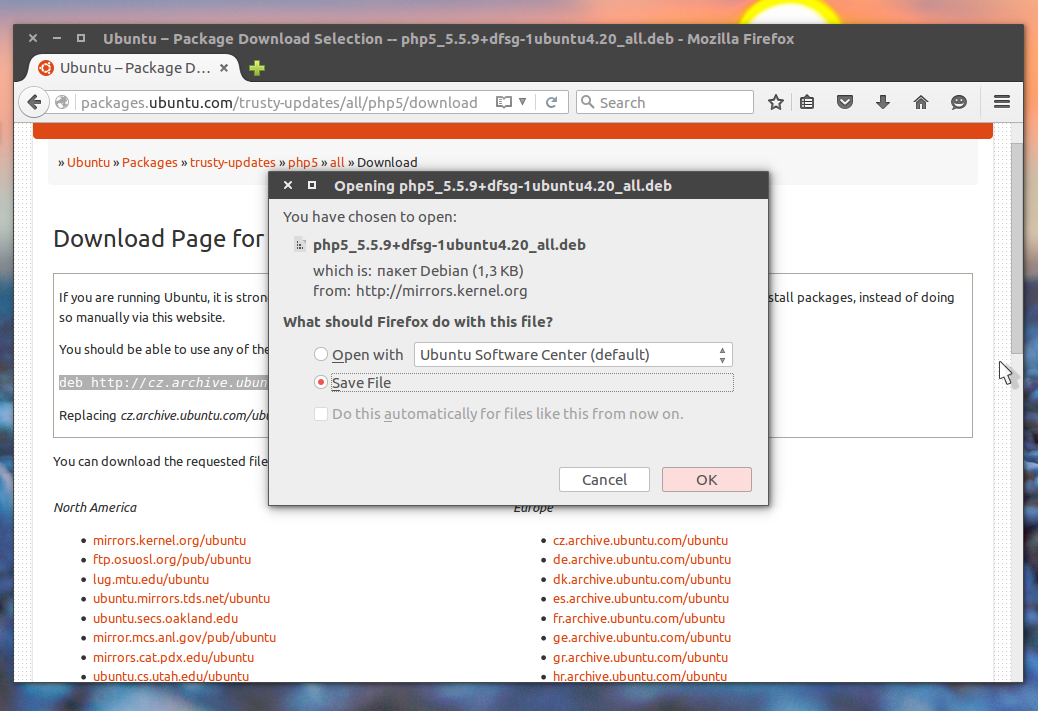
Task: Click the North America heading
Action: 95,508
